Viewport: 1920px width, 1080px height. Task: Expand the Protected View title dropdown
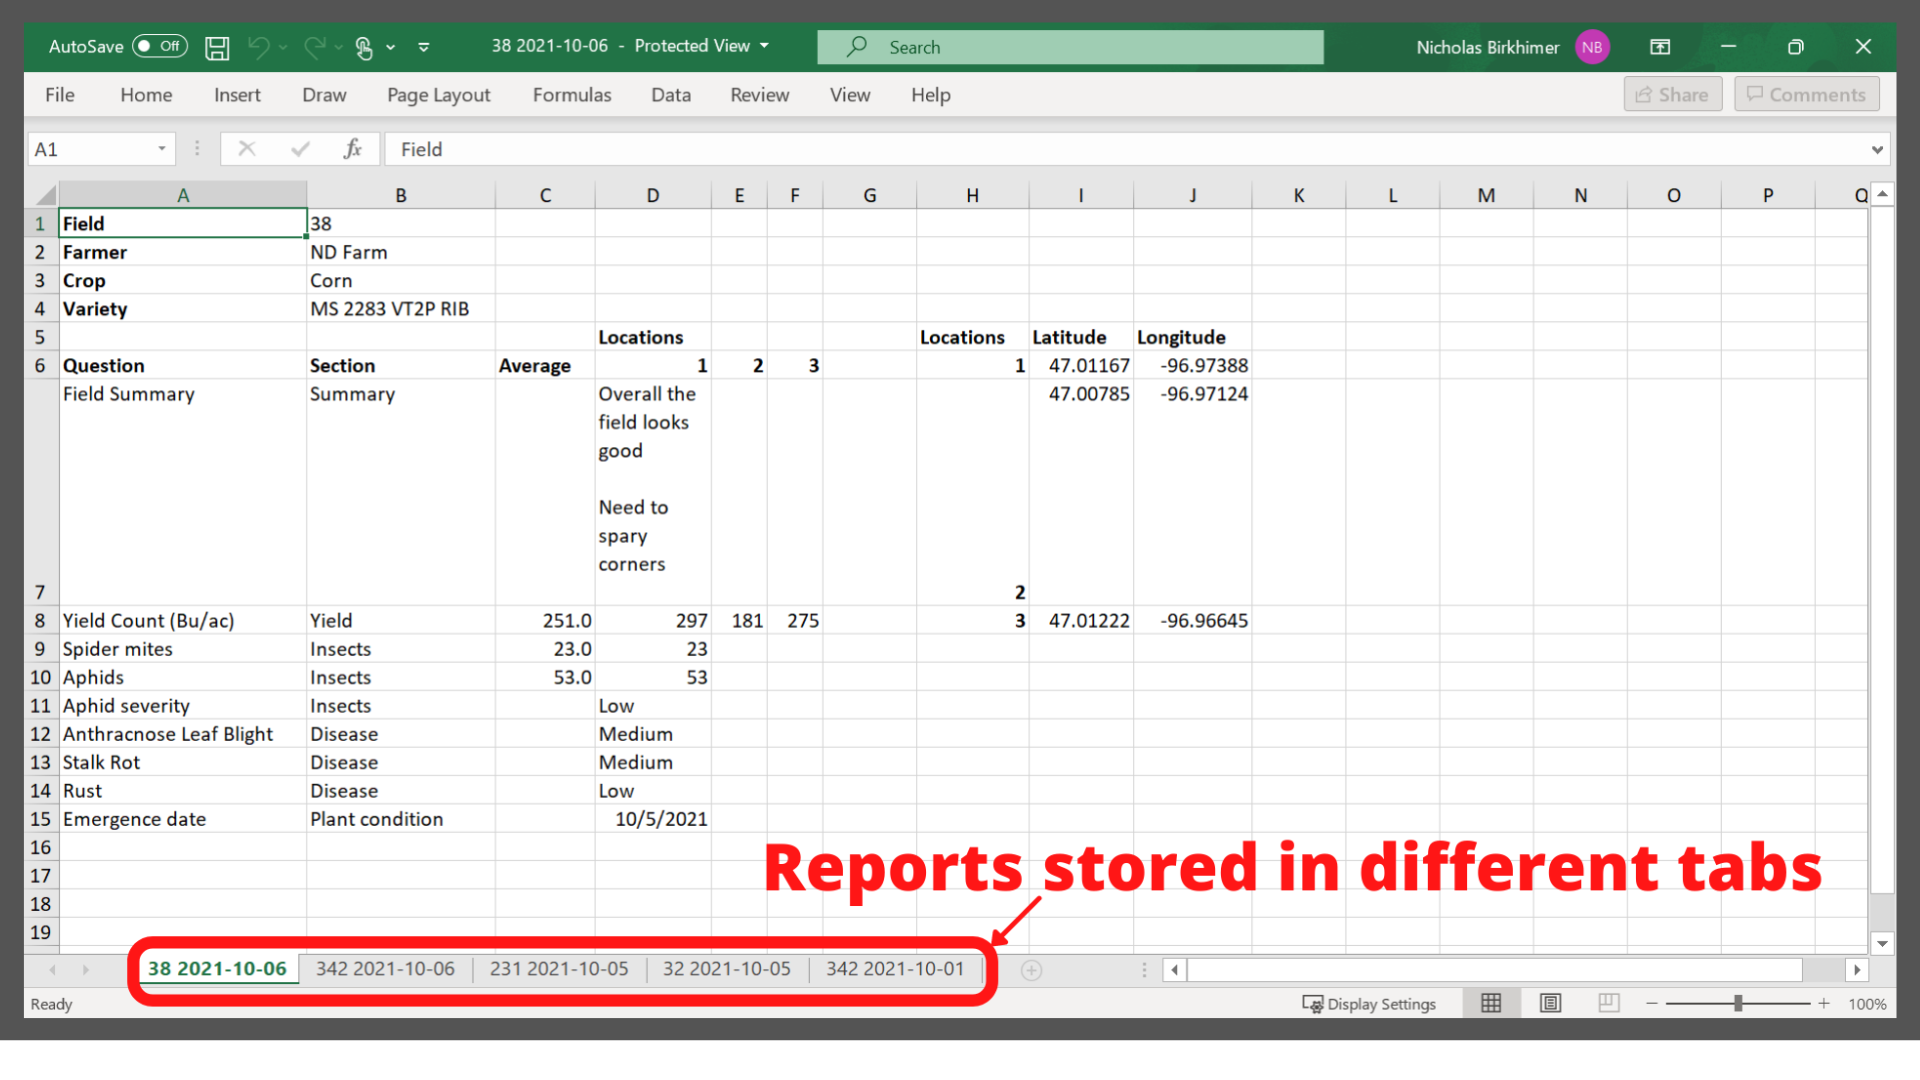click(765, 46)
